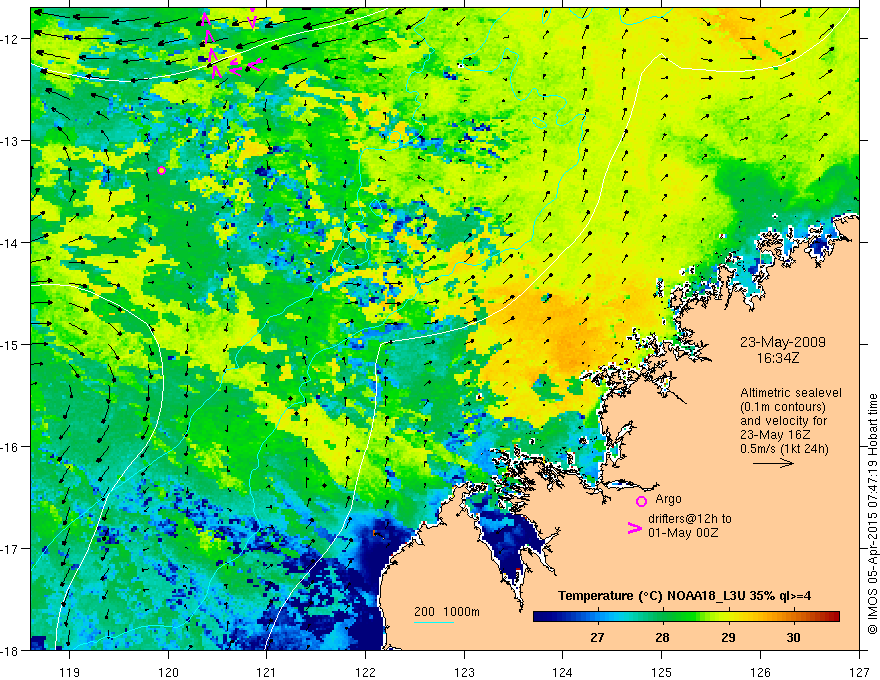
Task: Click the longitude axis label 121
Action: tap(267, 672)
